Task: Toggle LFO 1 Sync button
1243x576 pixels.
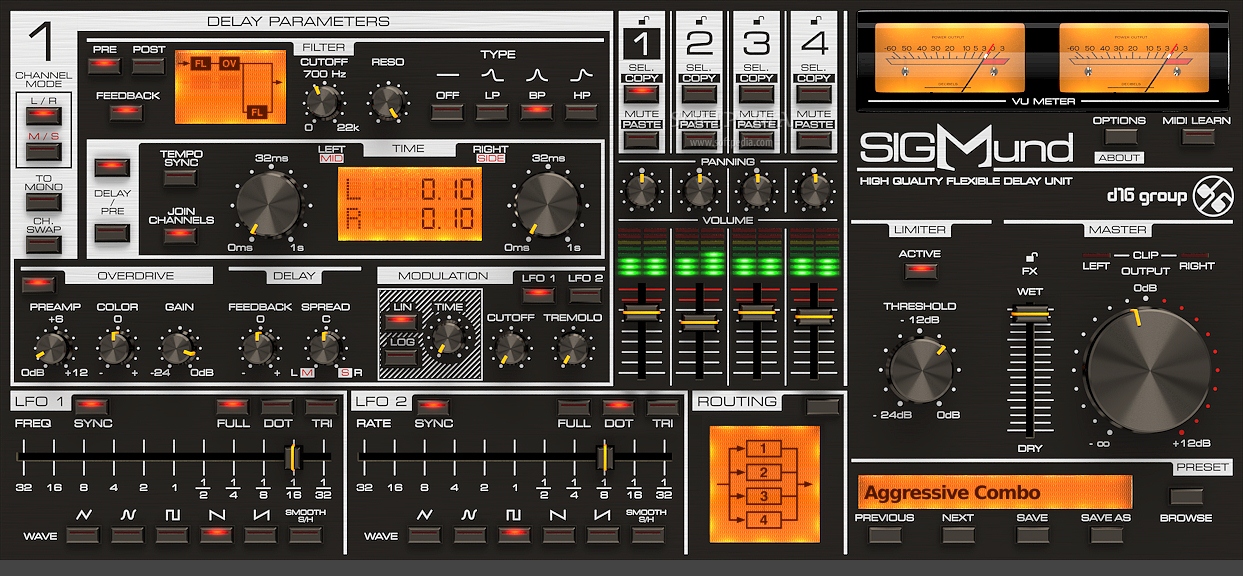Action: (x=92, y=406)
